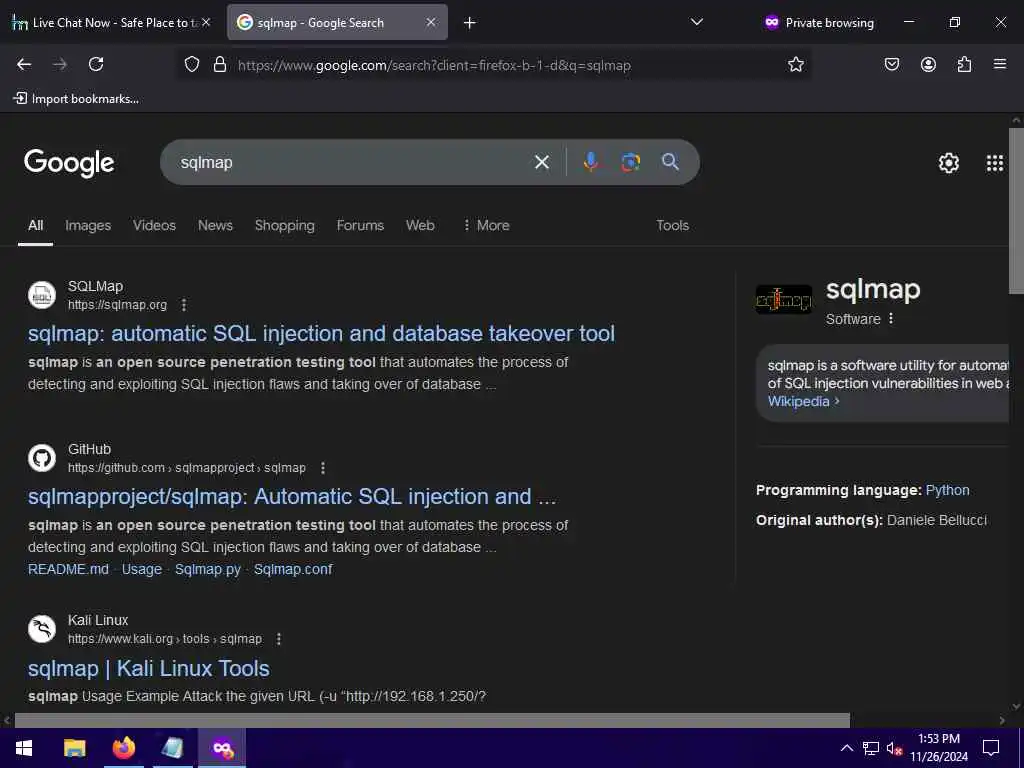
Task: Open File Explorer from the taskbar
Action: click(x=74, y=748)
